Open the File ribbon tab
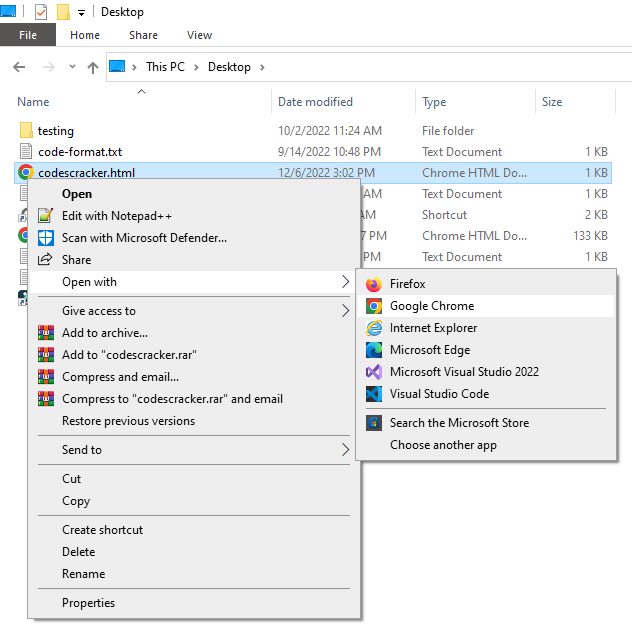 pyautogui.click(x=28, y=35)
